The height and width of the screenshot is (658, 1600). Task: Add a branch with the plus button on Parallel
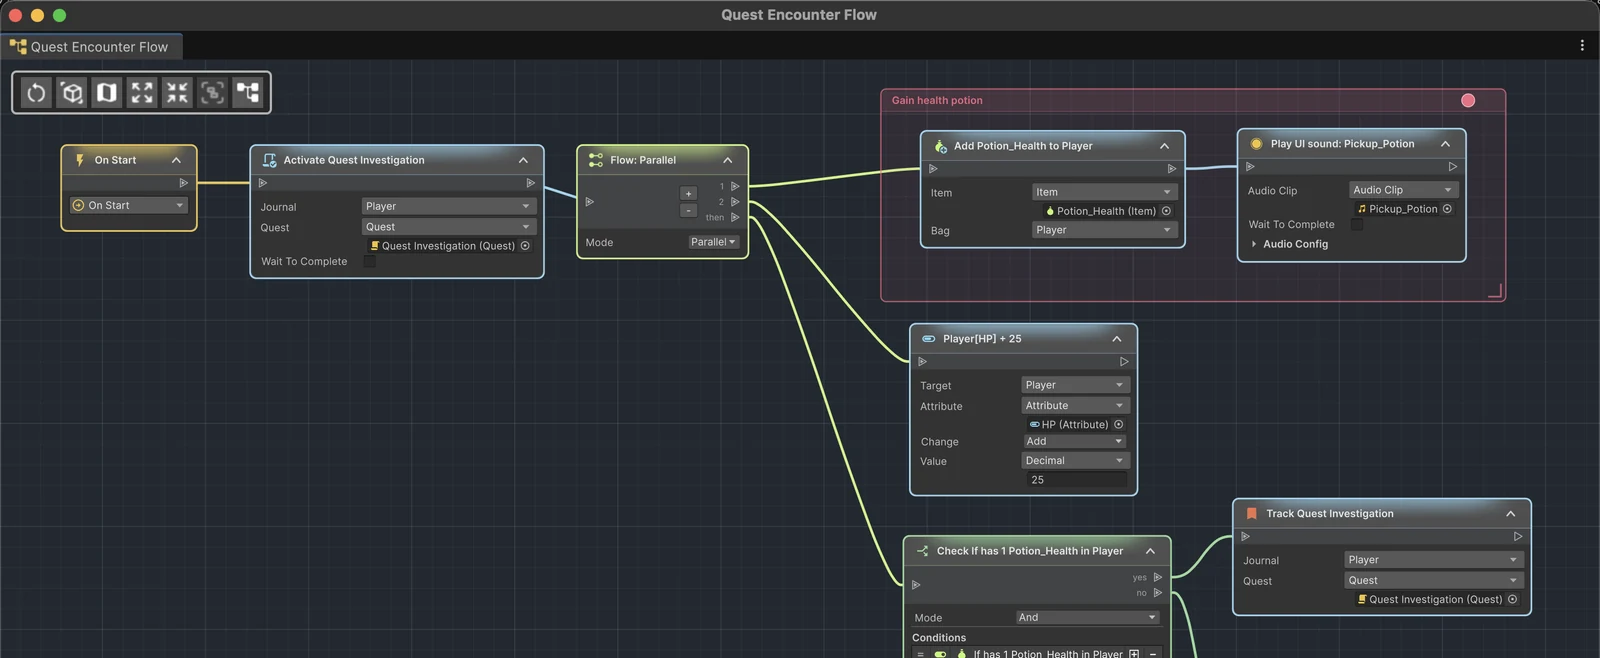coord(688,194)
